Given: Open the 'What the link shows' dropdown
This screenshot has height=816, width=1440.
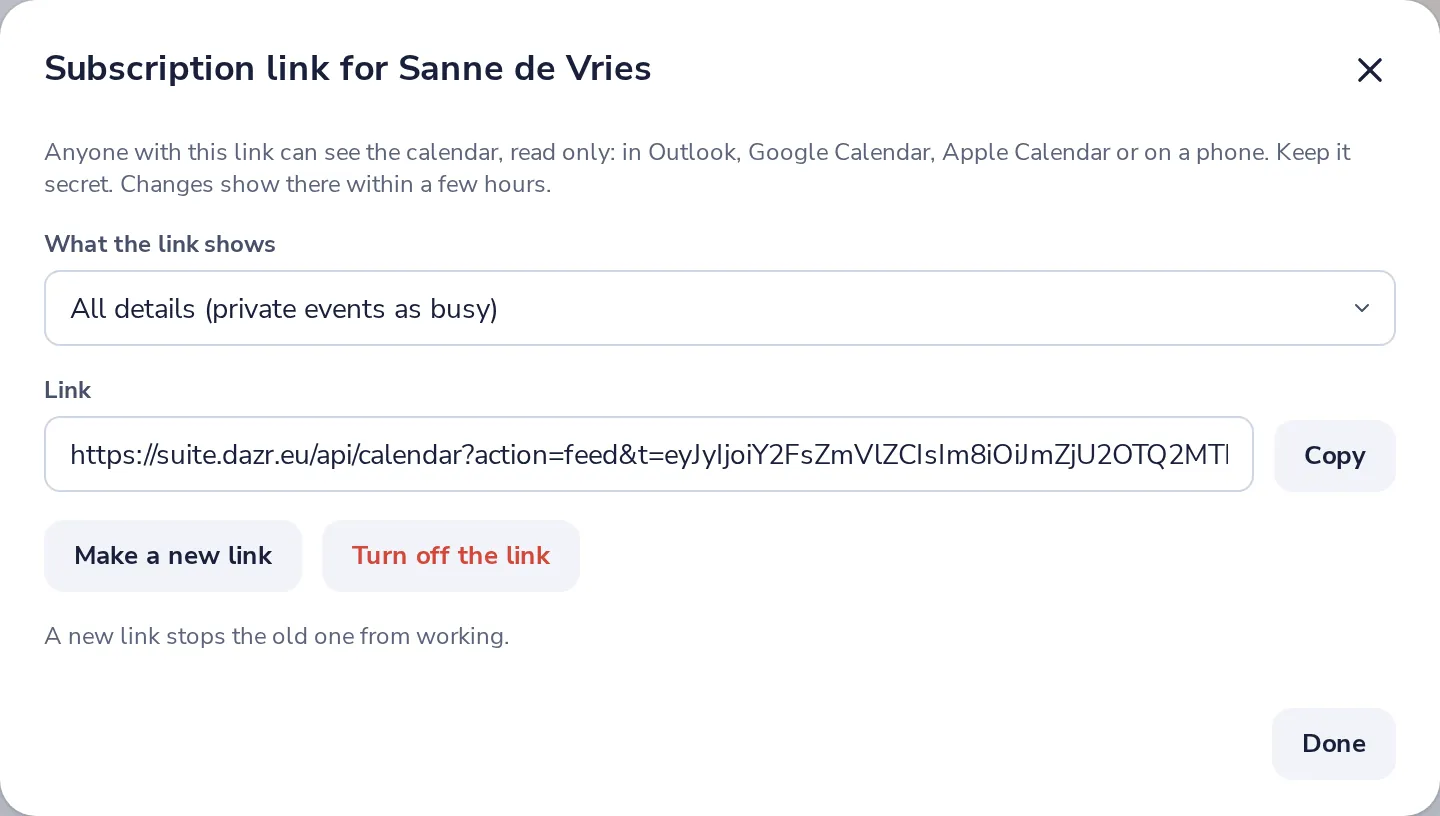Looking at the screenshot, I should [x=720, y=308].
